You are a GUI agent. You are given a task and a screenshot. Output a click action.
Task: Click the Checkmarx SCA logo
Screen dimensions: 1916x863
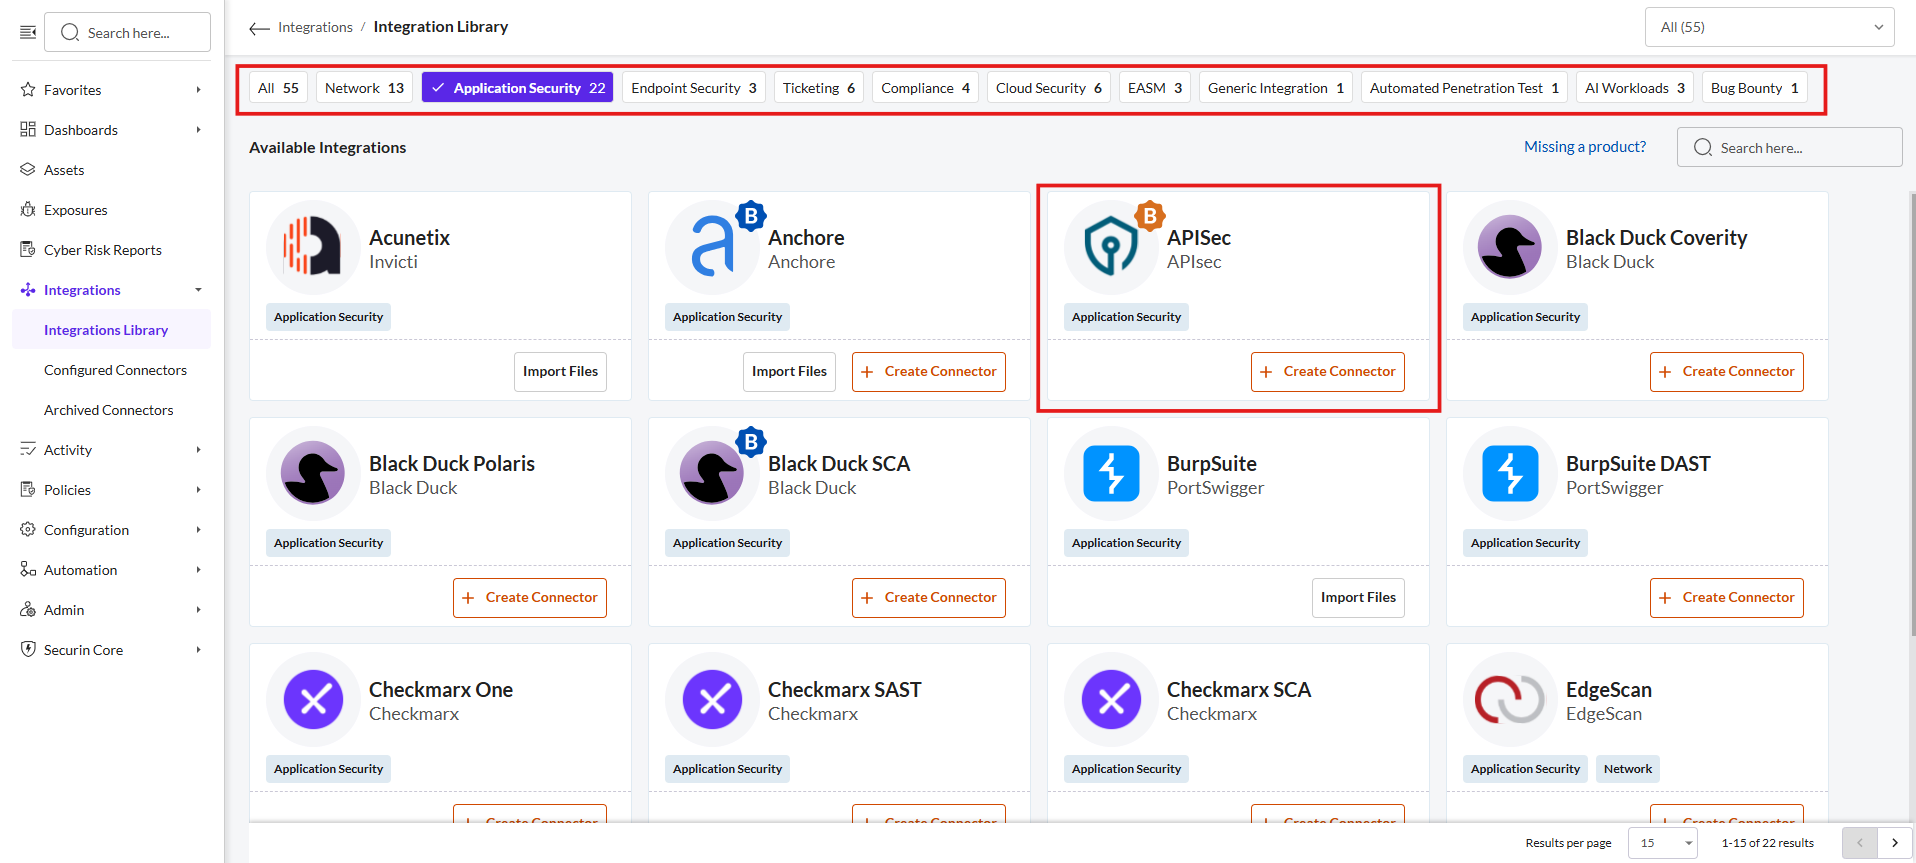tap(1111, 698)
